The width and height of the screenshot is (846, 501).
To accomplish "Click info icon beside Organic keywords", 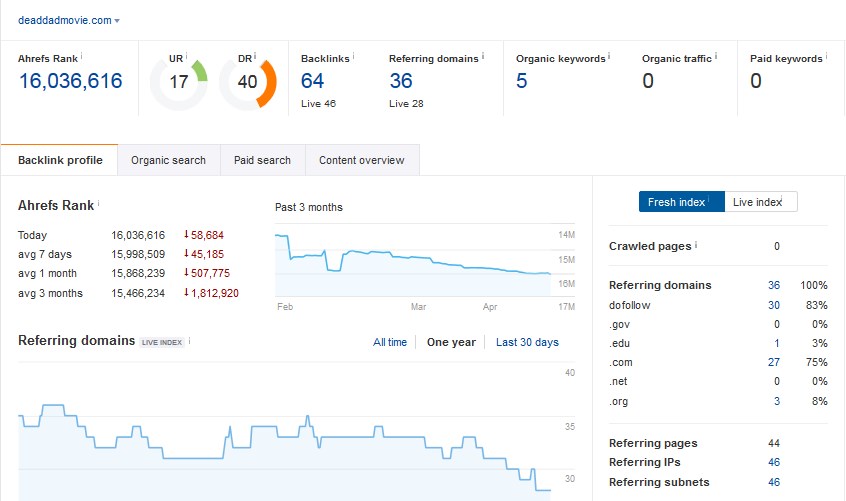I will [609, 57].
